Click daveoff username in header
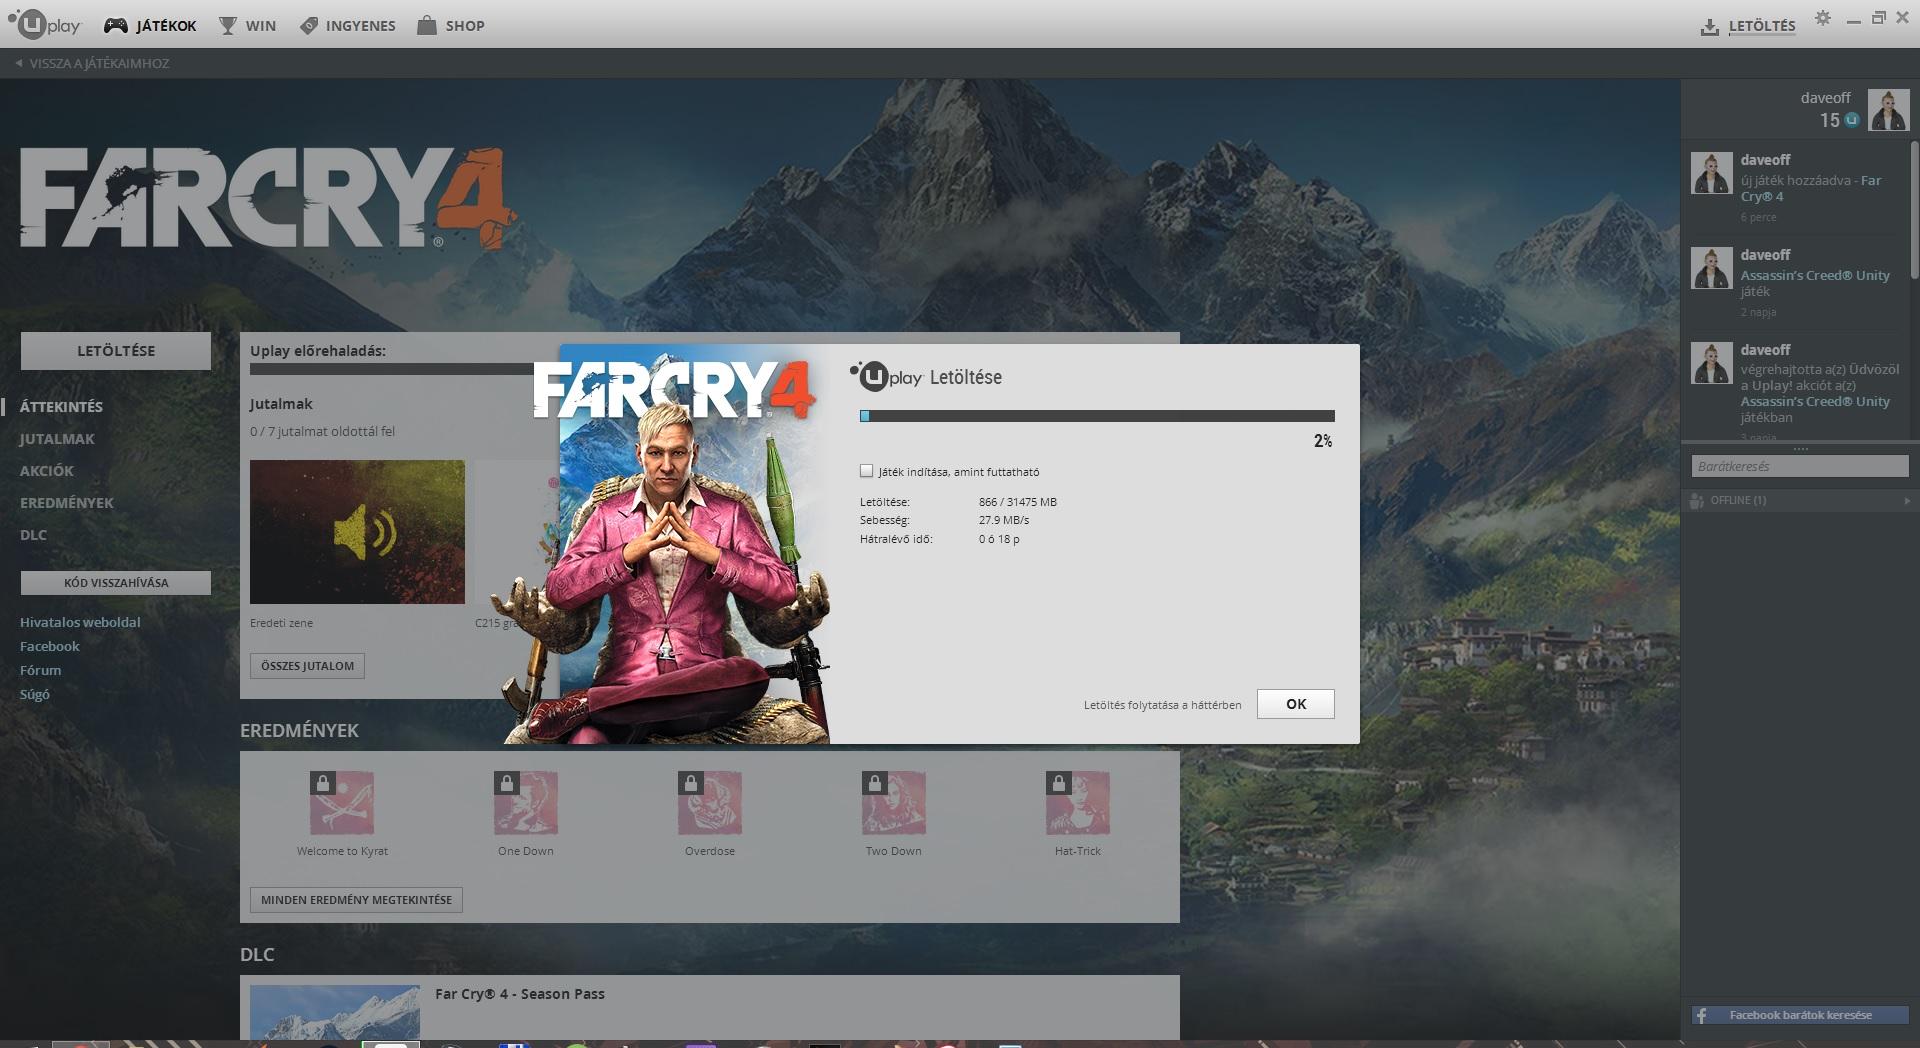 click(x=1825, y=98)
